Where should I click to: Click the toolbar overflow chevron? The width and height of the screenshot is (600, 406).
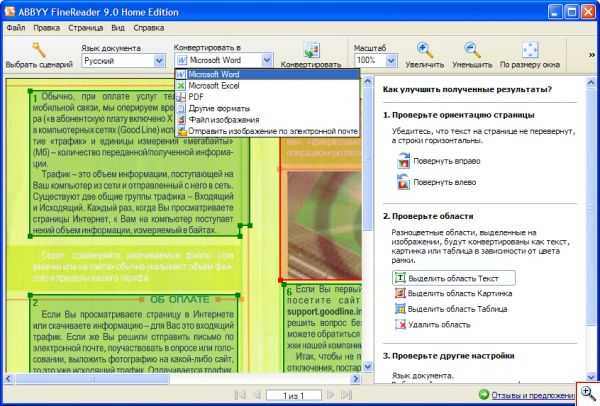(x=592, y=55)
